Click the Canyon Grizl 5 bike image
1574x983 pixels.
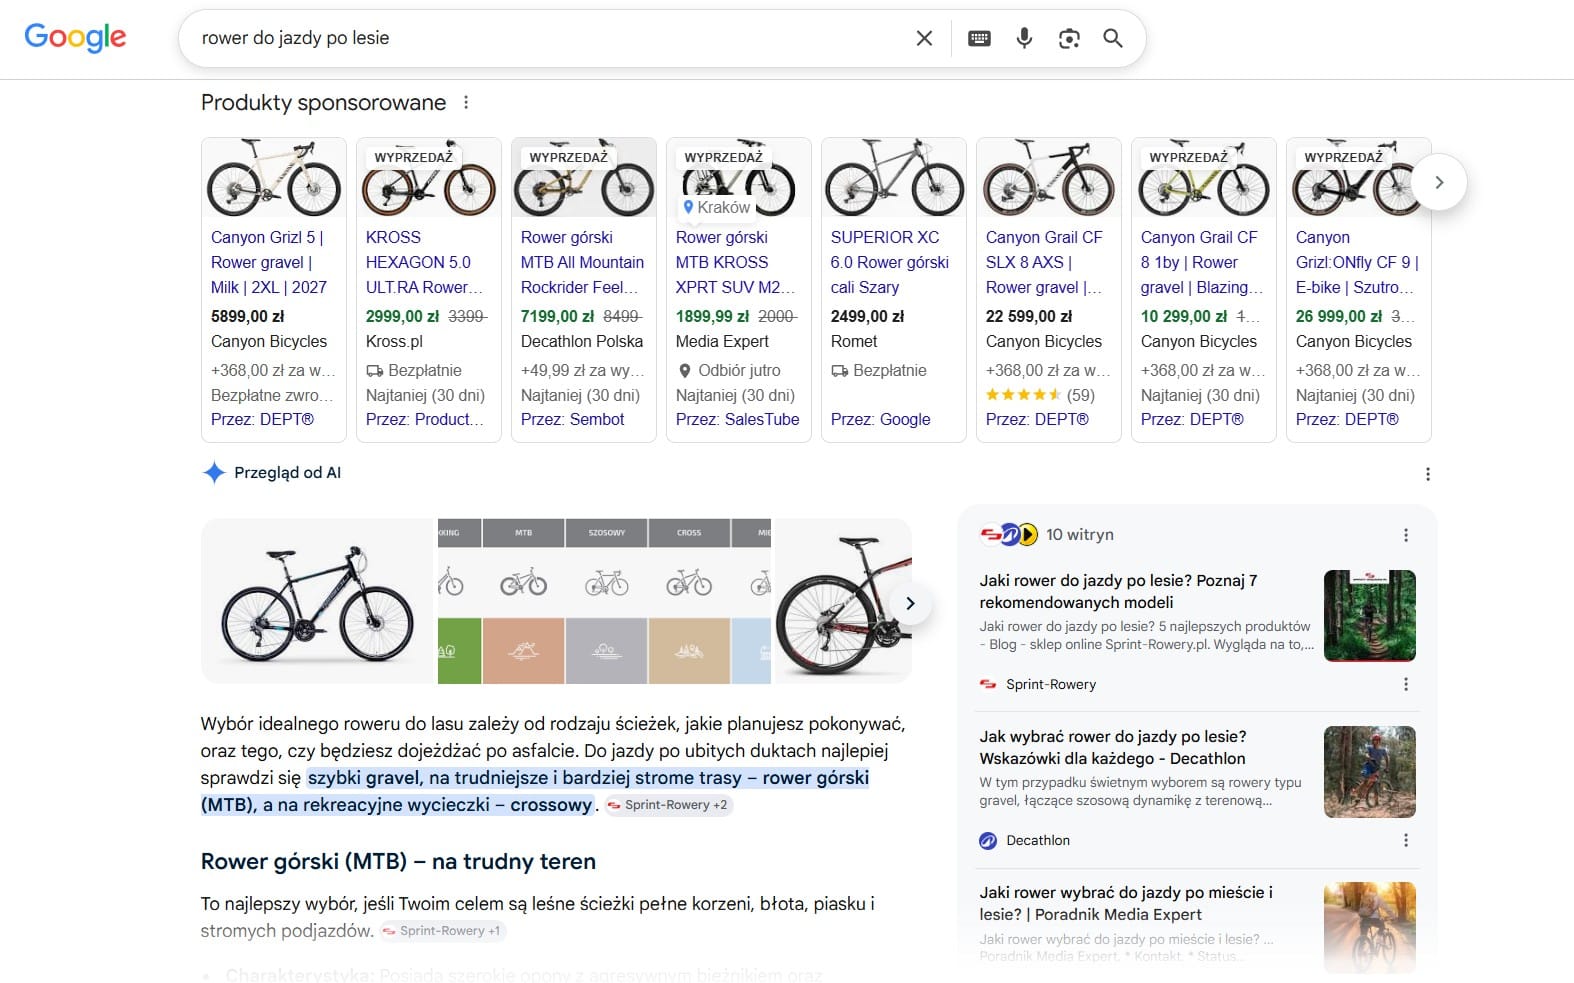274,178
